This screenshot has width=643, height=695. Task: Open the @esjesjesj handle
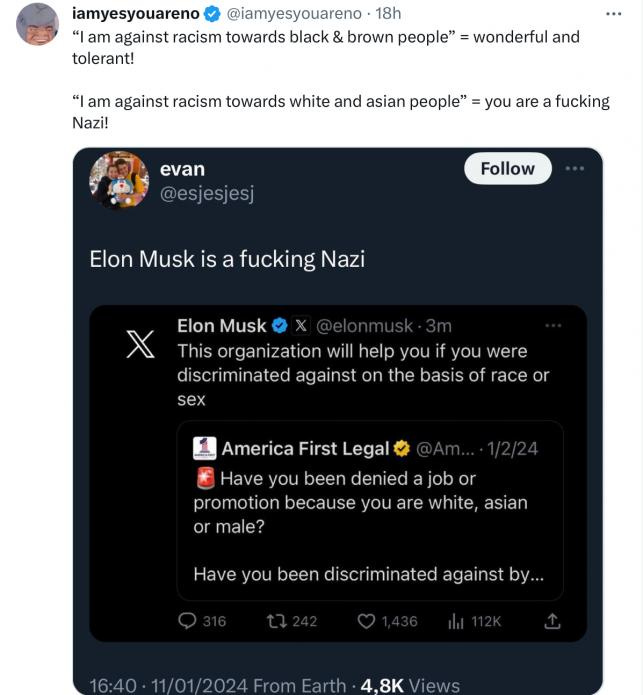[x=207, y=193]
